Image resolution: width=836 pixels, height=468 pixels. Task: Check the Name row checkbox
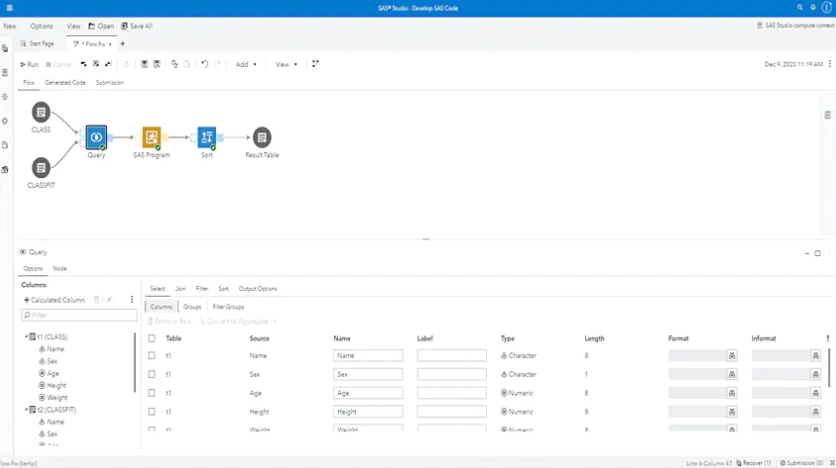pyautogui.click(x=152, y=356)
